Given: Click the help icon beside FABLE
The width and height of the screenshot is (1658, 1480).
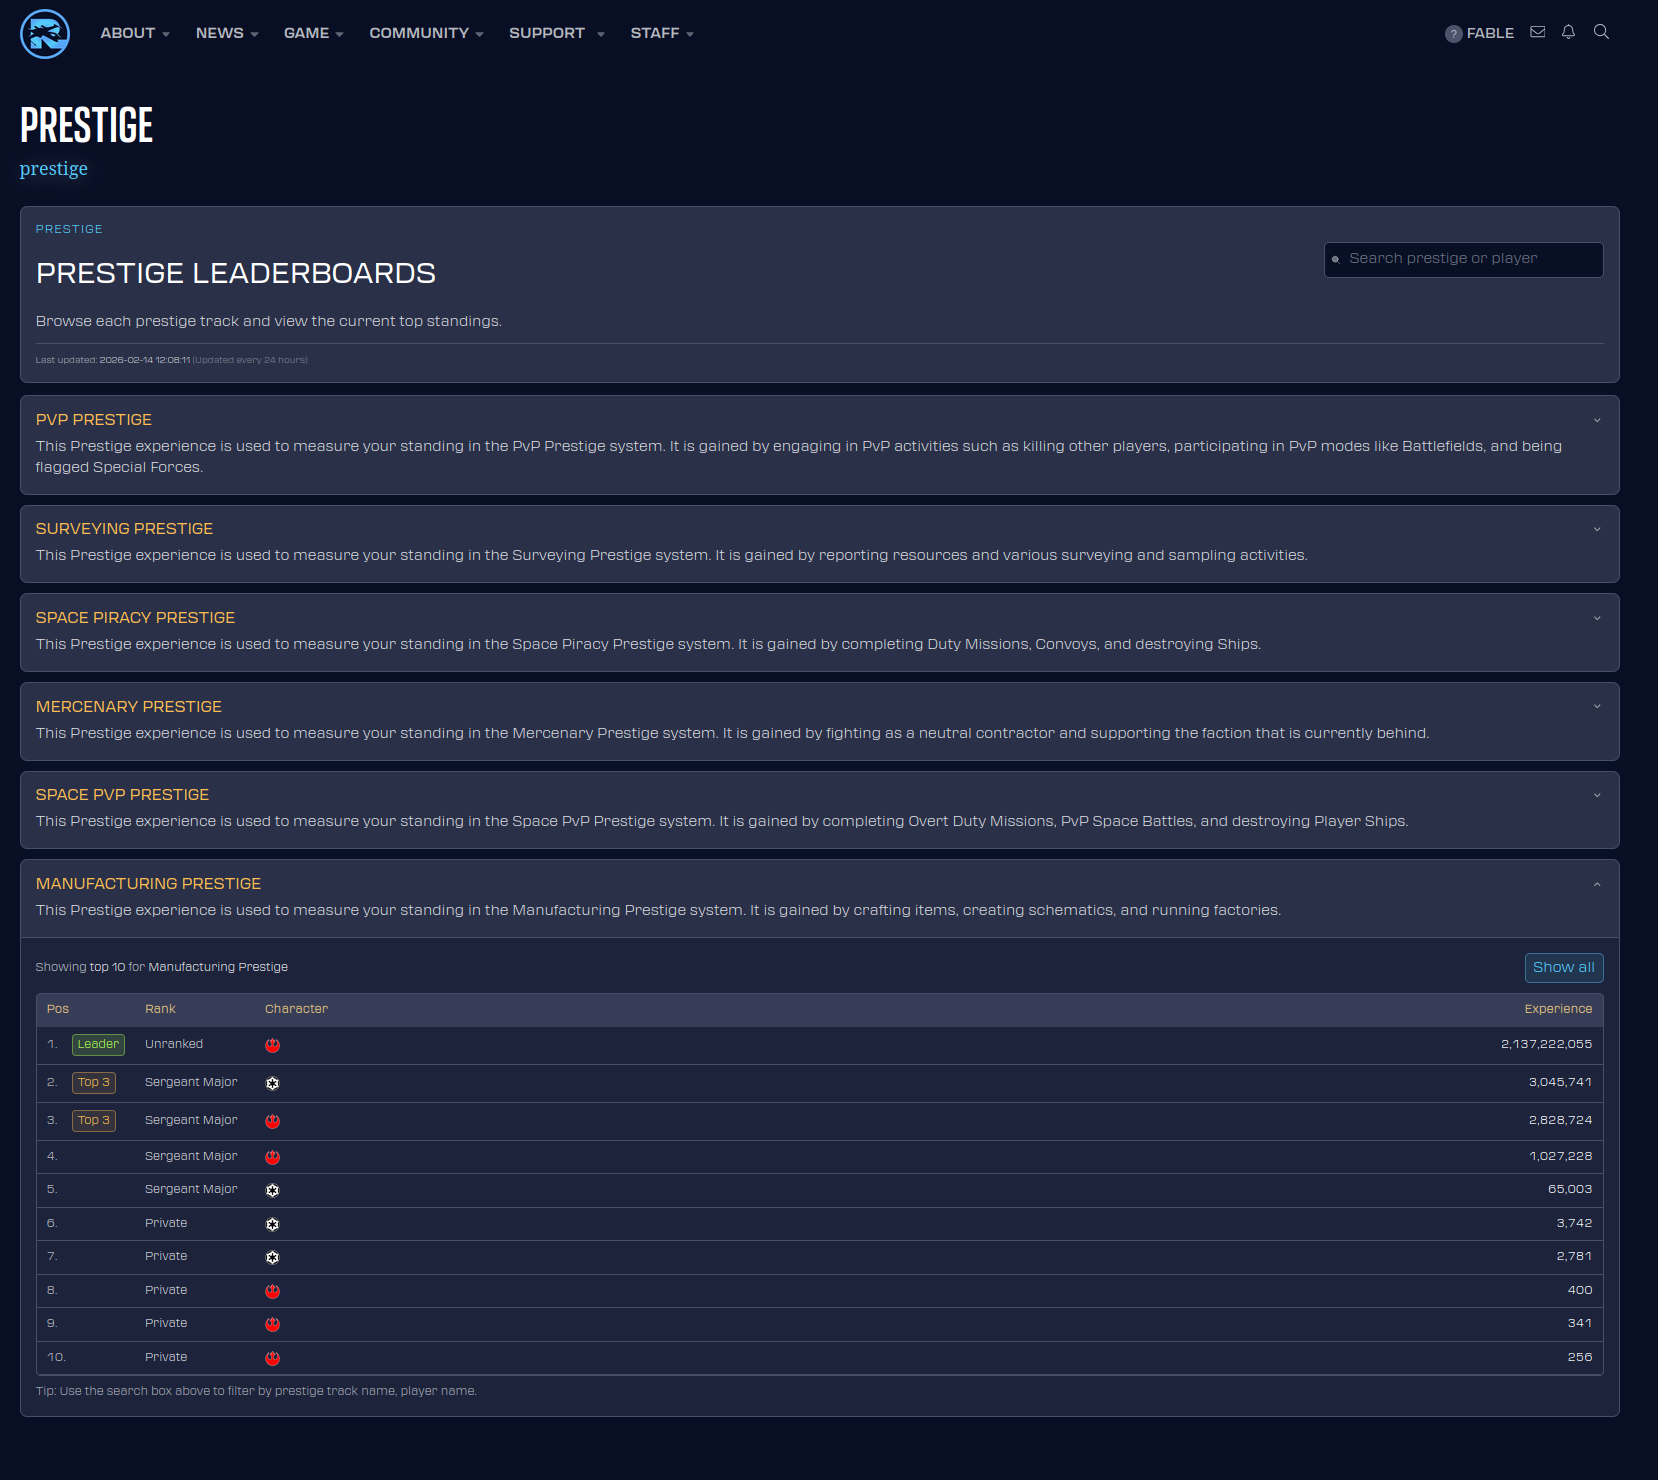Looking at the screenshot, I should point(1453,34).
